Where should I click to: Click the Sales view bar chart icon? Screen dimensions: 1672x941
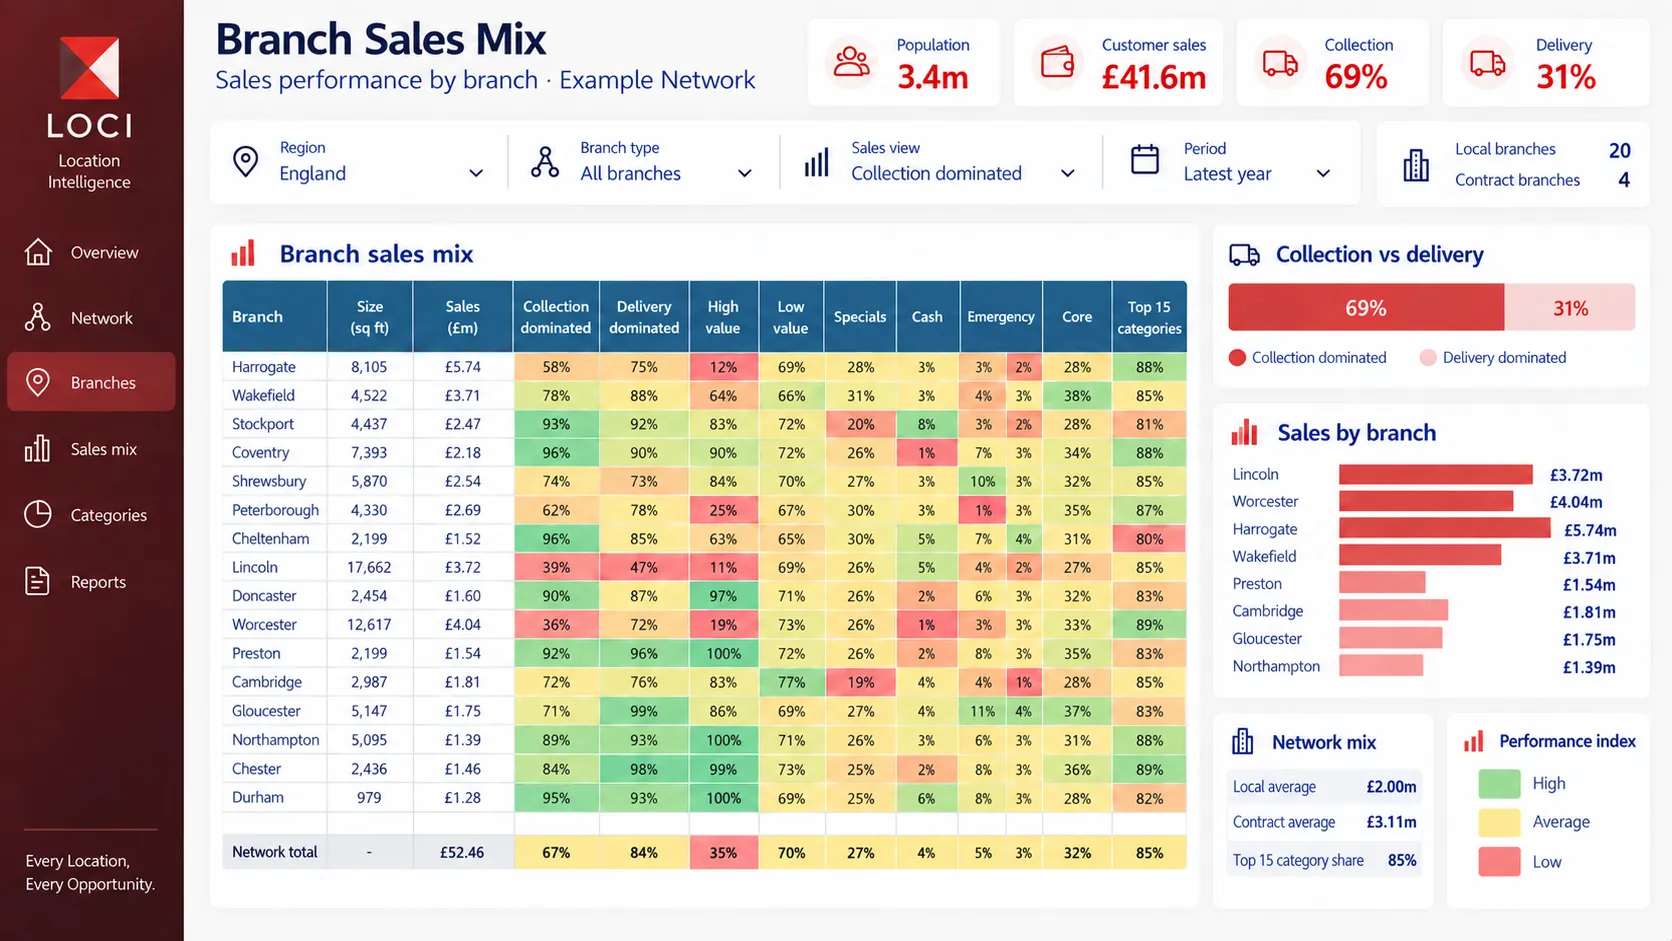tap(817, 162)
